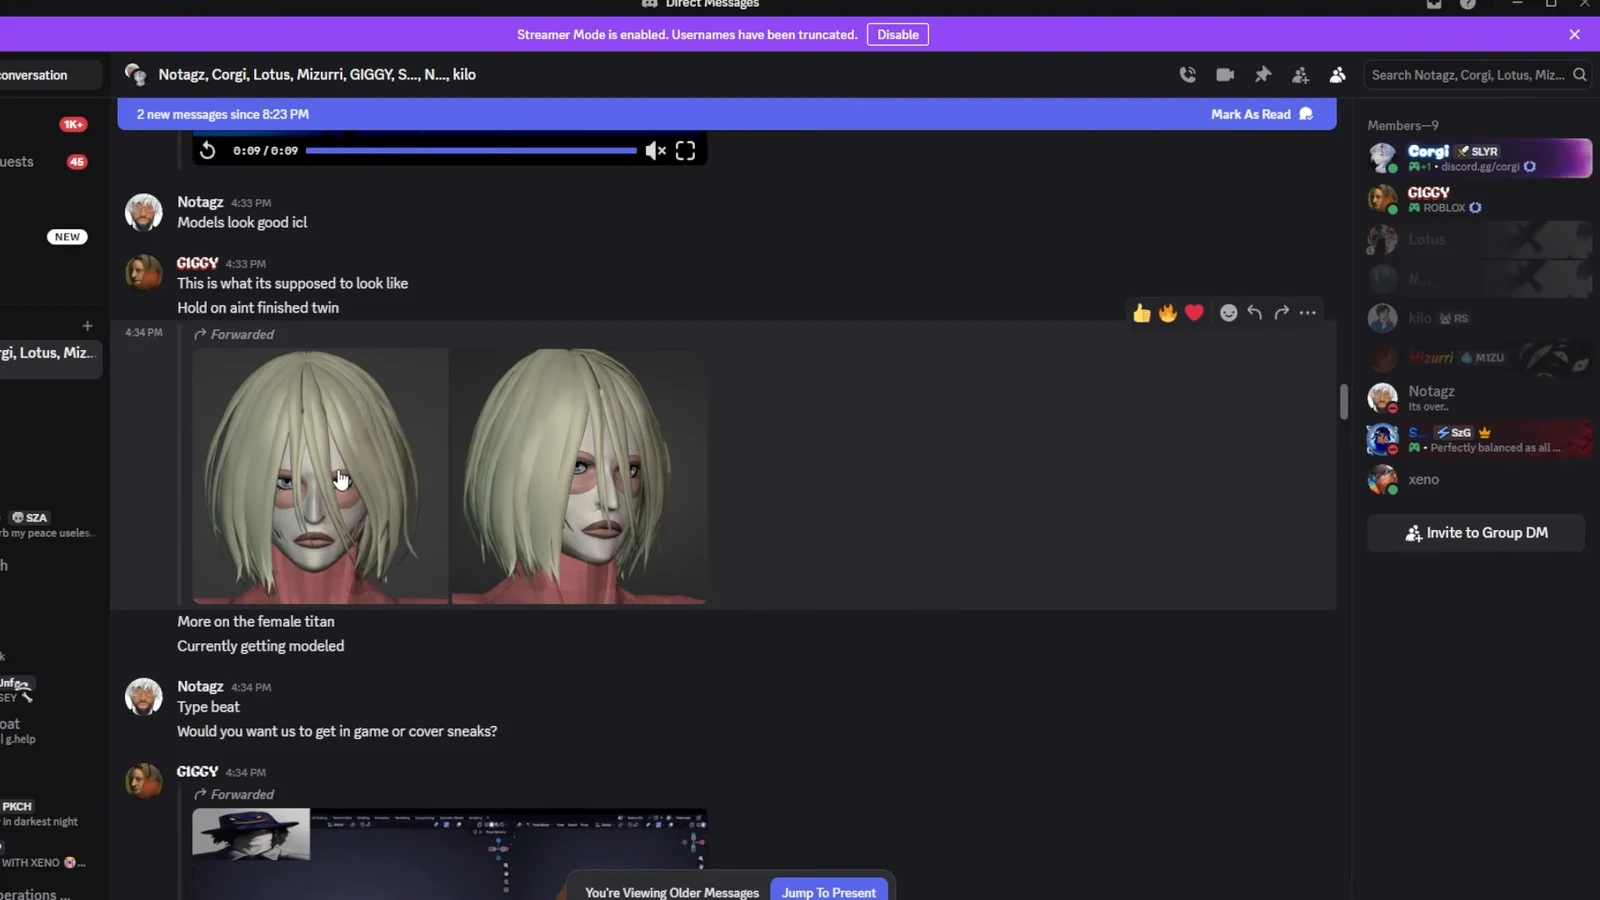Mark new messages as read
Image resolution: width=1600 pixels, height=900 pixels.
pyautogui.click(x=1261, y=114)
